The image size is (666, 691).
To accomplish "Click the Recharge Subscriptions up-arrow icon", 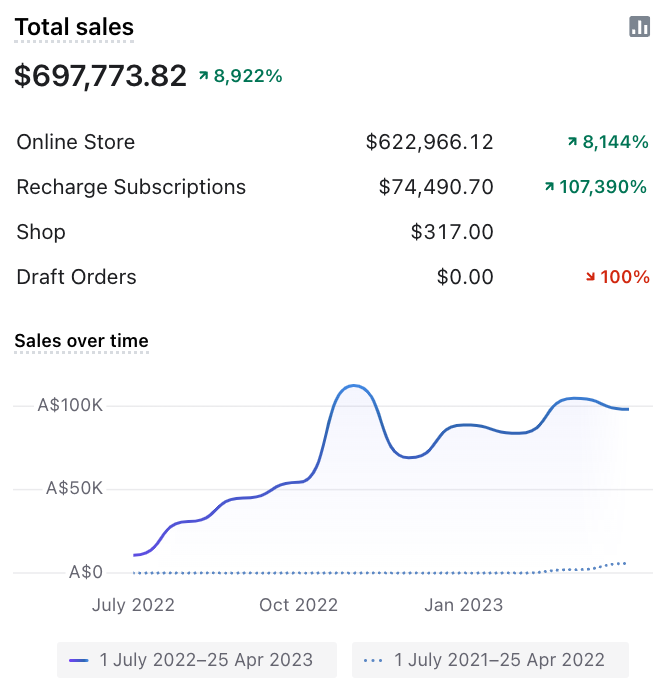I will coord(549,187).
